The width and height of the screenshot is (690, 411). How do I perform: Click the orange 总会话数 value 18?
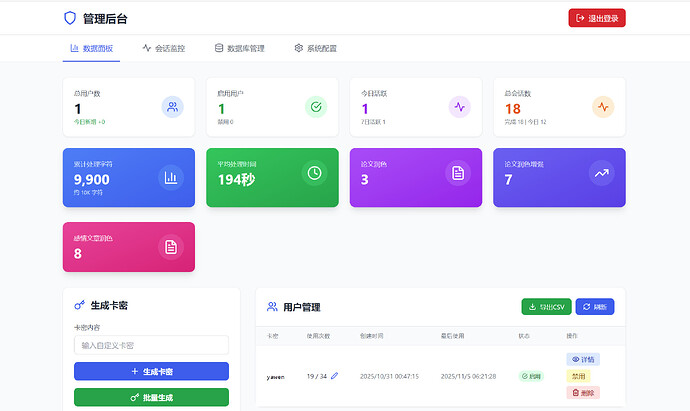tap(513, 109)
